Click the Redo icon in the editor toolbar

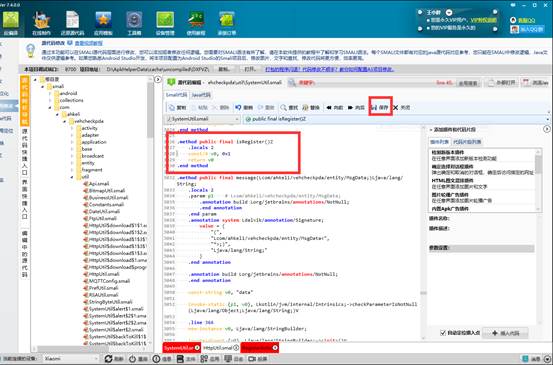pos(261,107)
